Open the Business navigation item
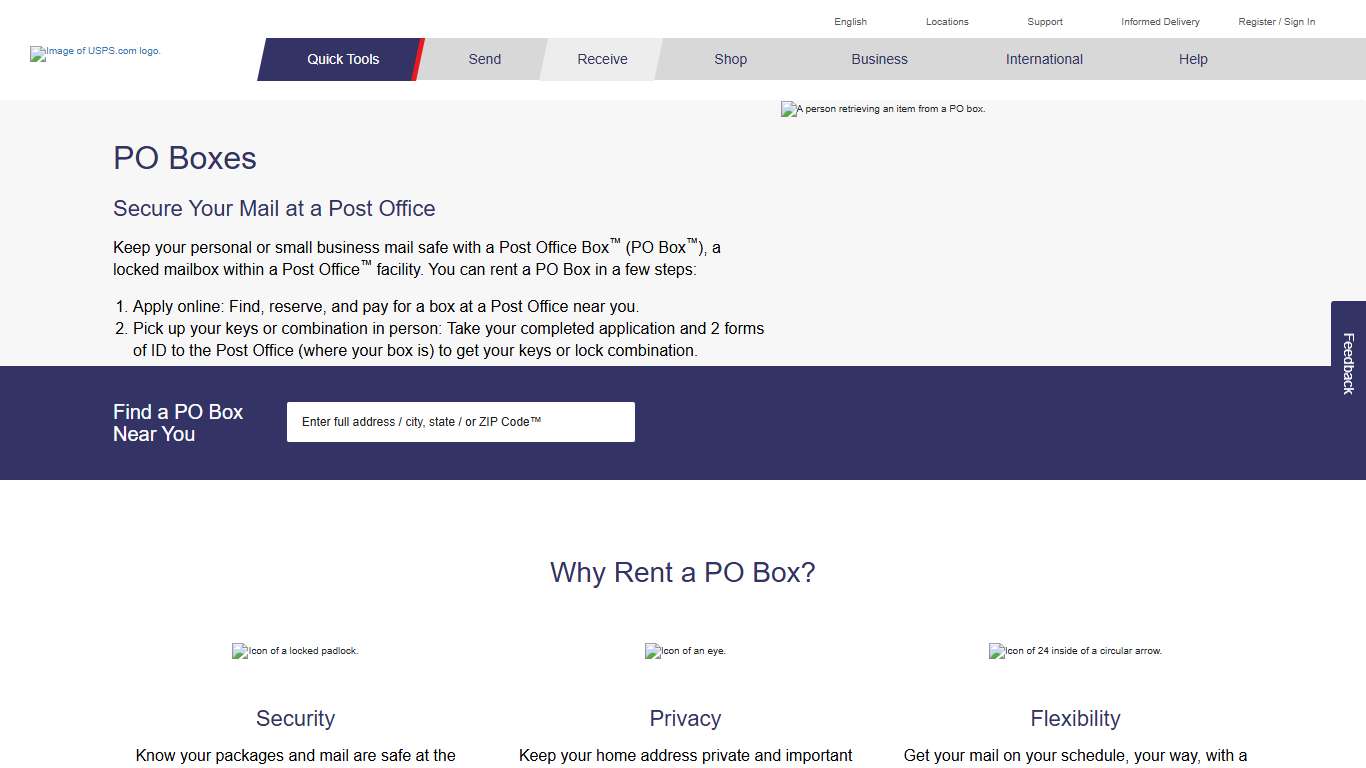This screenshot has width=1366, height=768. [x=879, y=59]
